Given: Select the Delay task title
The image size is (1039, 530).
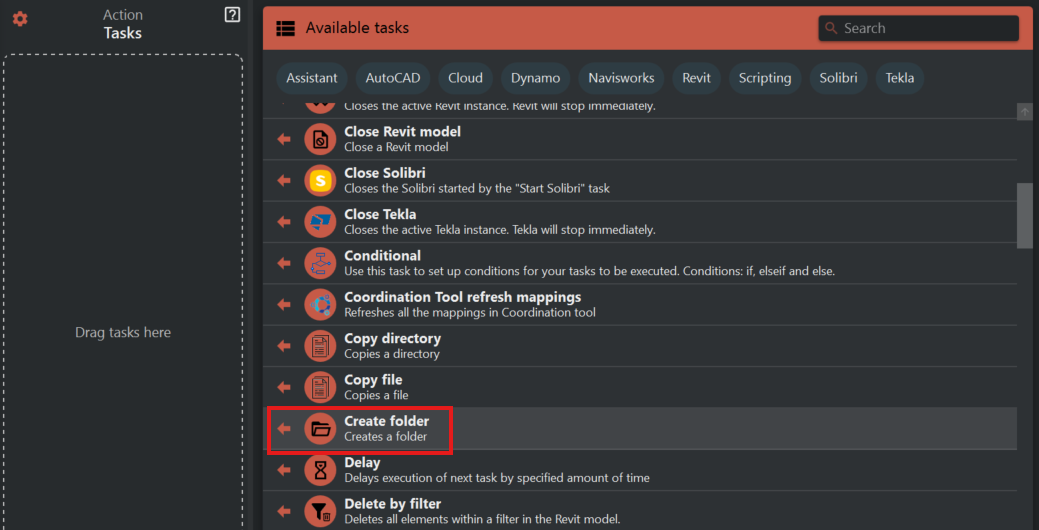Looking at the screenshot, I should tap(362, 462).
